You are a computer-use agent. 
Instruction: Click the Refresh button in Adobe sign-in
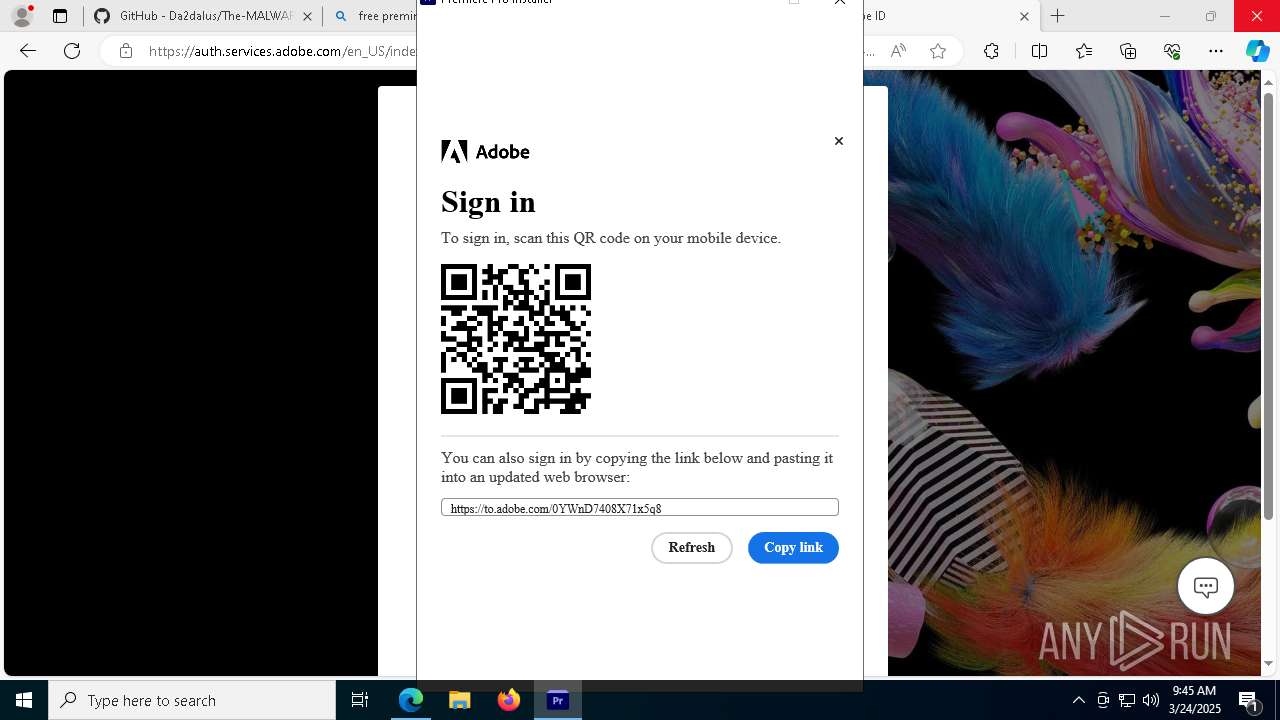691,548
